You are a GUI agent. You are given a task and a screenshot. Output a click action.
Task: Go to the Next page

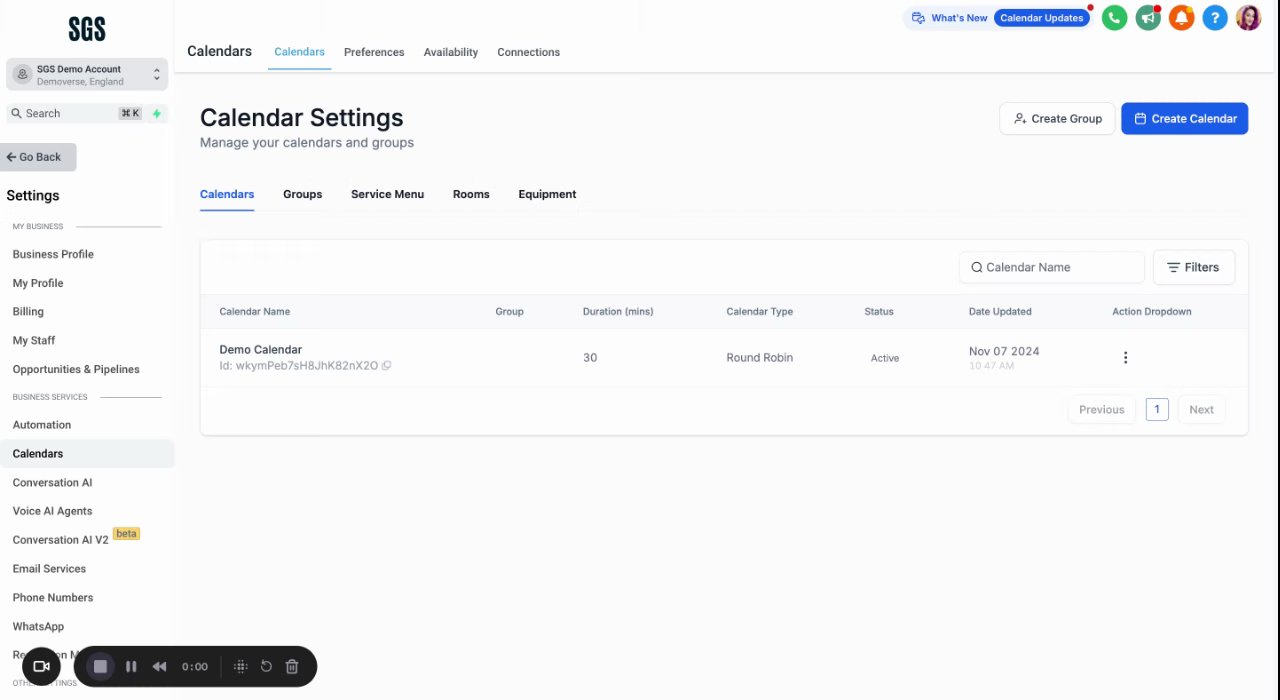coord(1201,409)
